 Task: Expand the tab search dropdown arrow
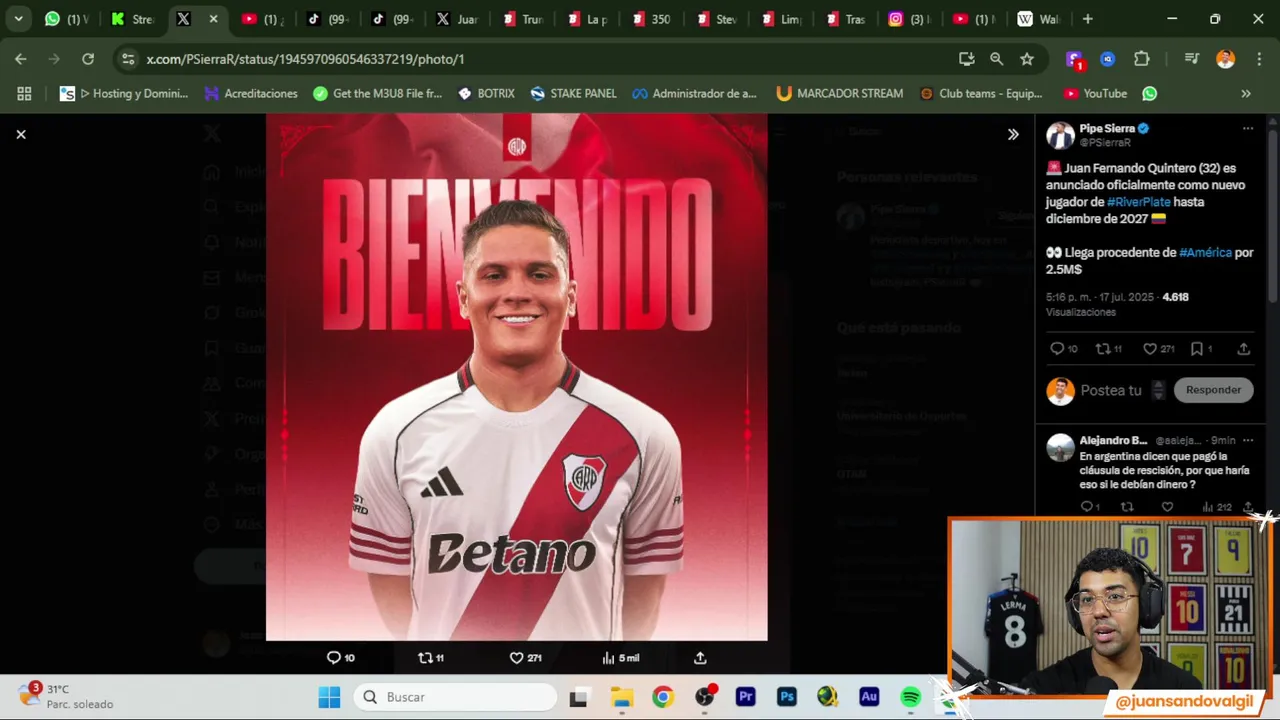(18, 18)
